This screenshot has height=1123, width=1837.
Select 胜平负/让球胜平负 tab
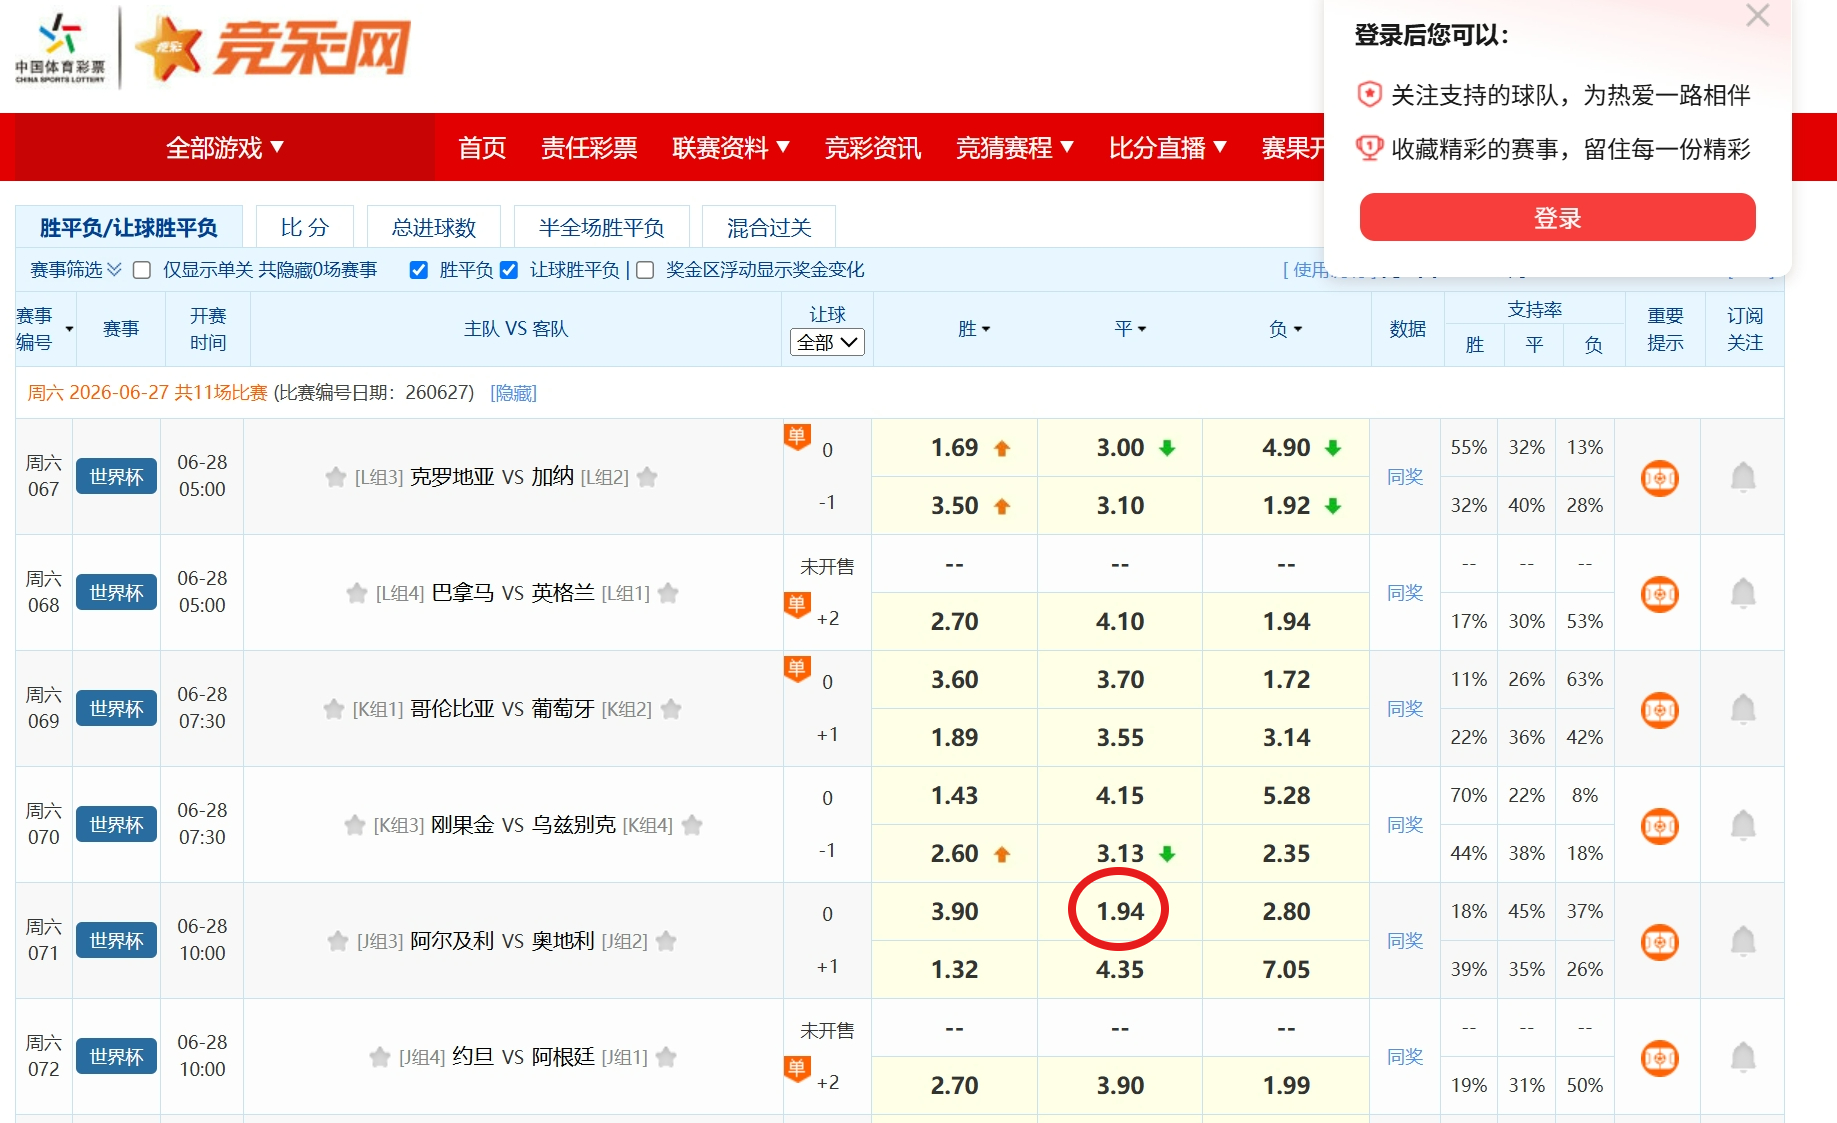pos(129,227)
